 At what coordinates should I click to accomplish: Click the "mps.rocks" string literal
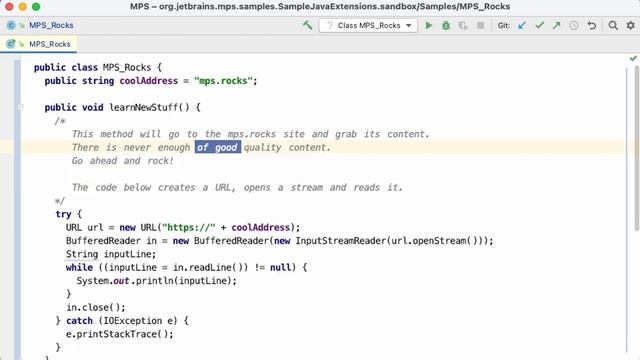click(223, 81)
